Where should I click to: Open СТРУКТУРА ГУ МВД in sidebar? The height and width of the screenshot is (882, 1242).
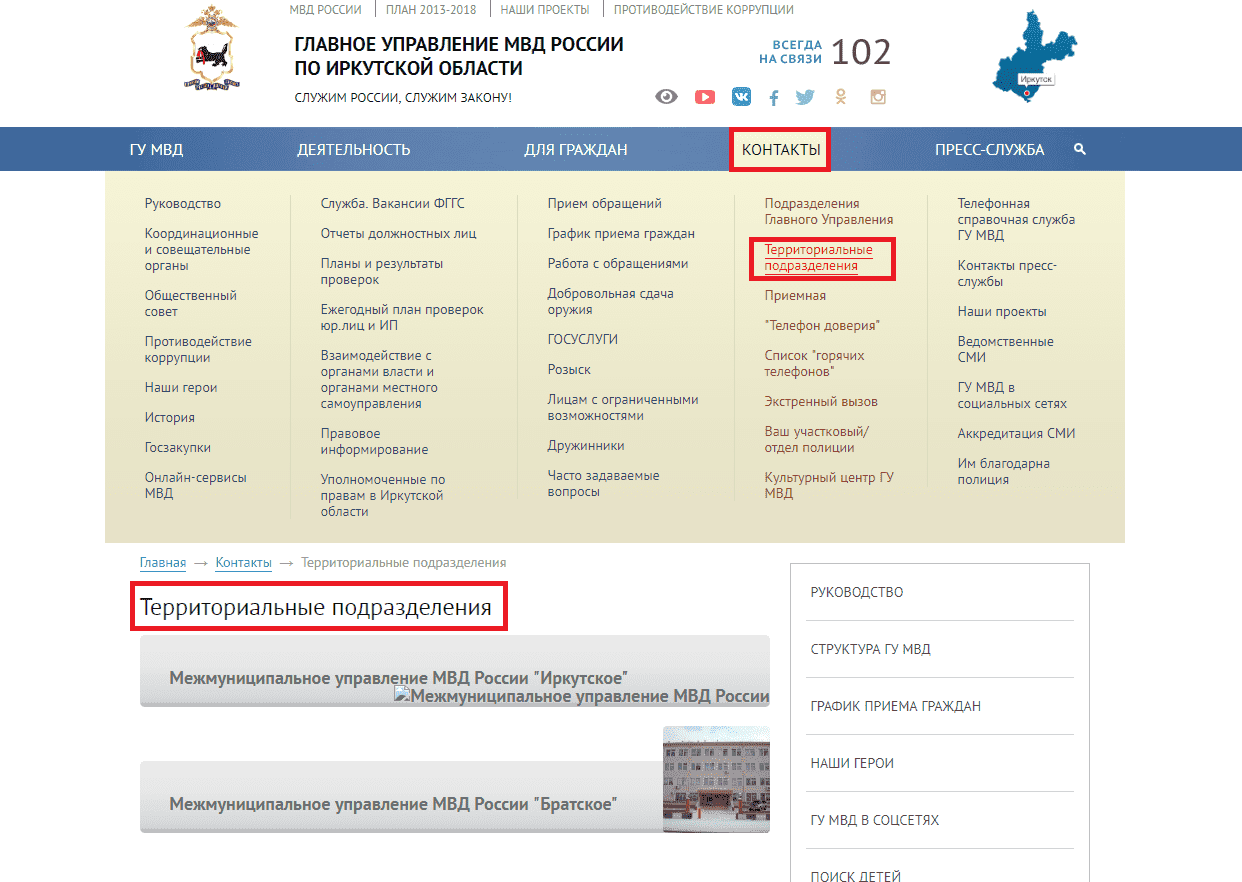point(870,649)
